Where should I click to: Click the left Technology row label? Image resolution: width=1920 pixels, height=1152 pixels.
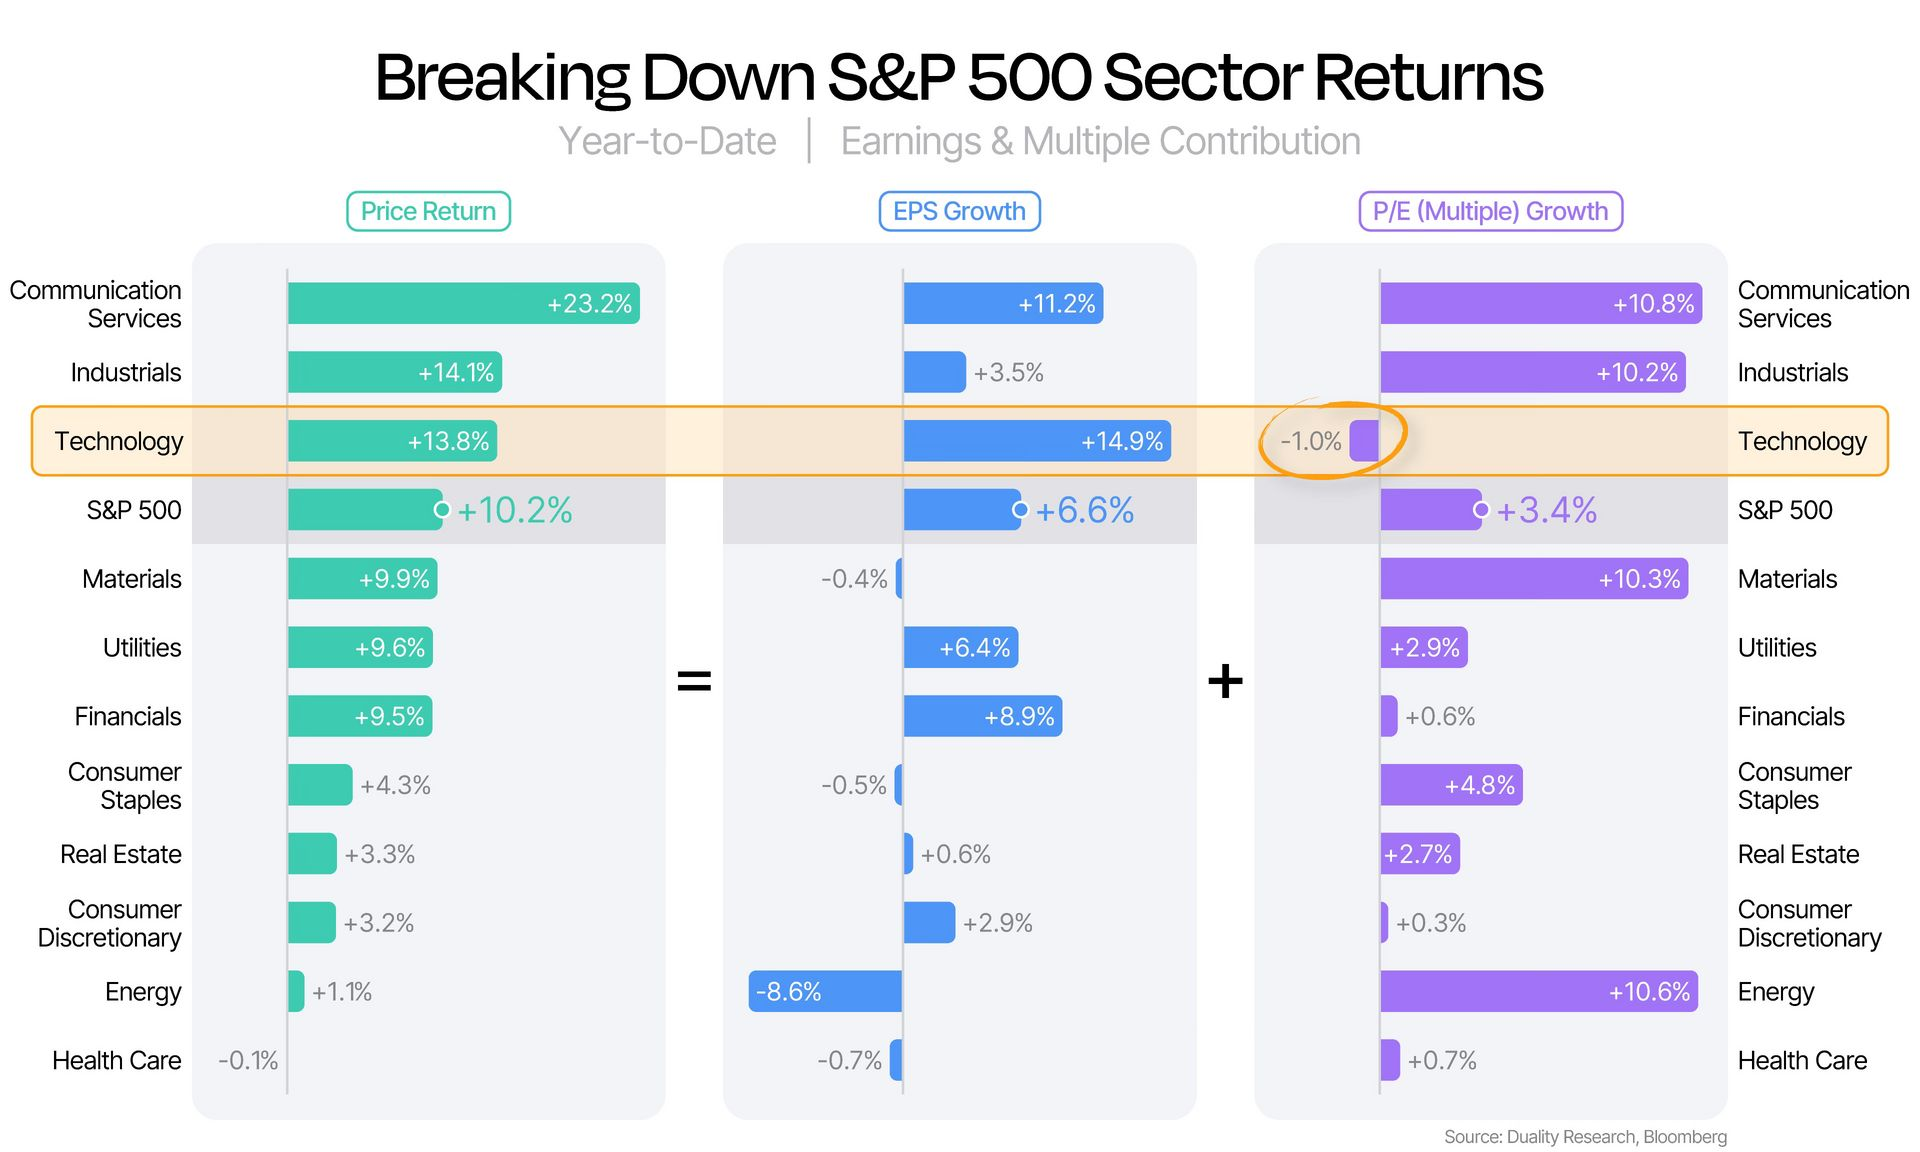point(118,441)
